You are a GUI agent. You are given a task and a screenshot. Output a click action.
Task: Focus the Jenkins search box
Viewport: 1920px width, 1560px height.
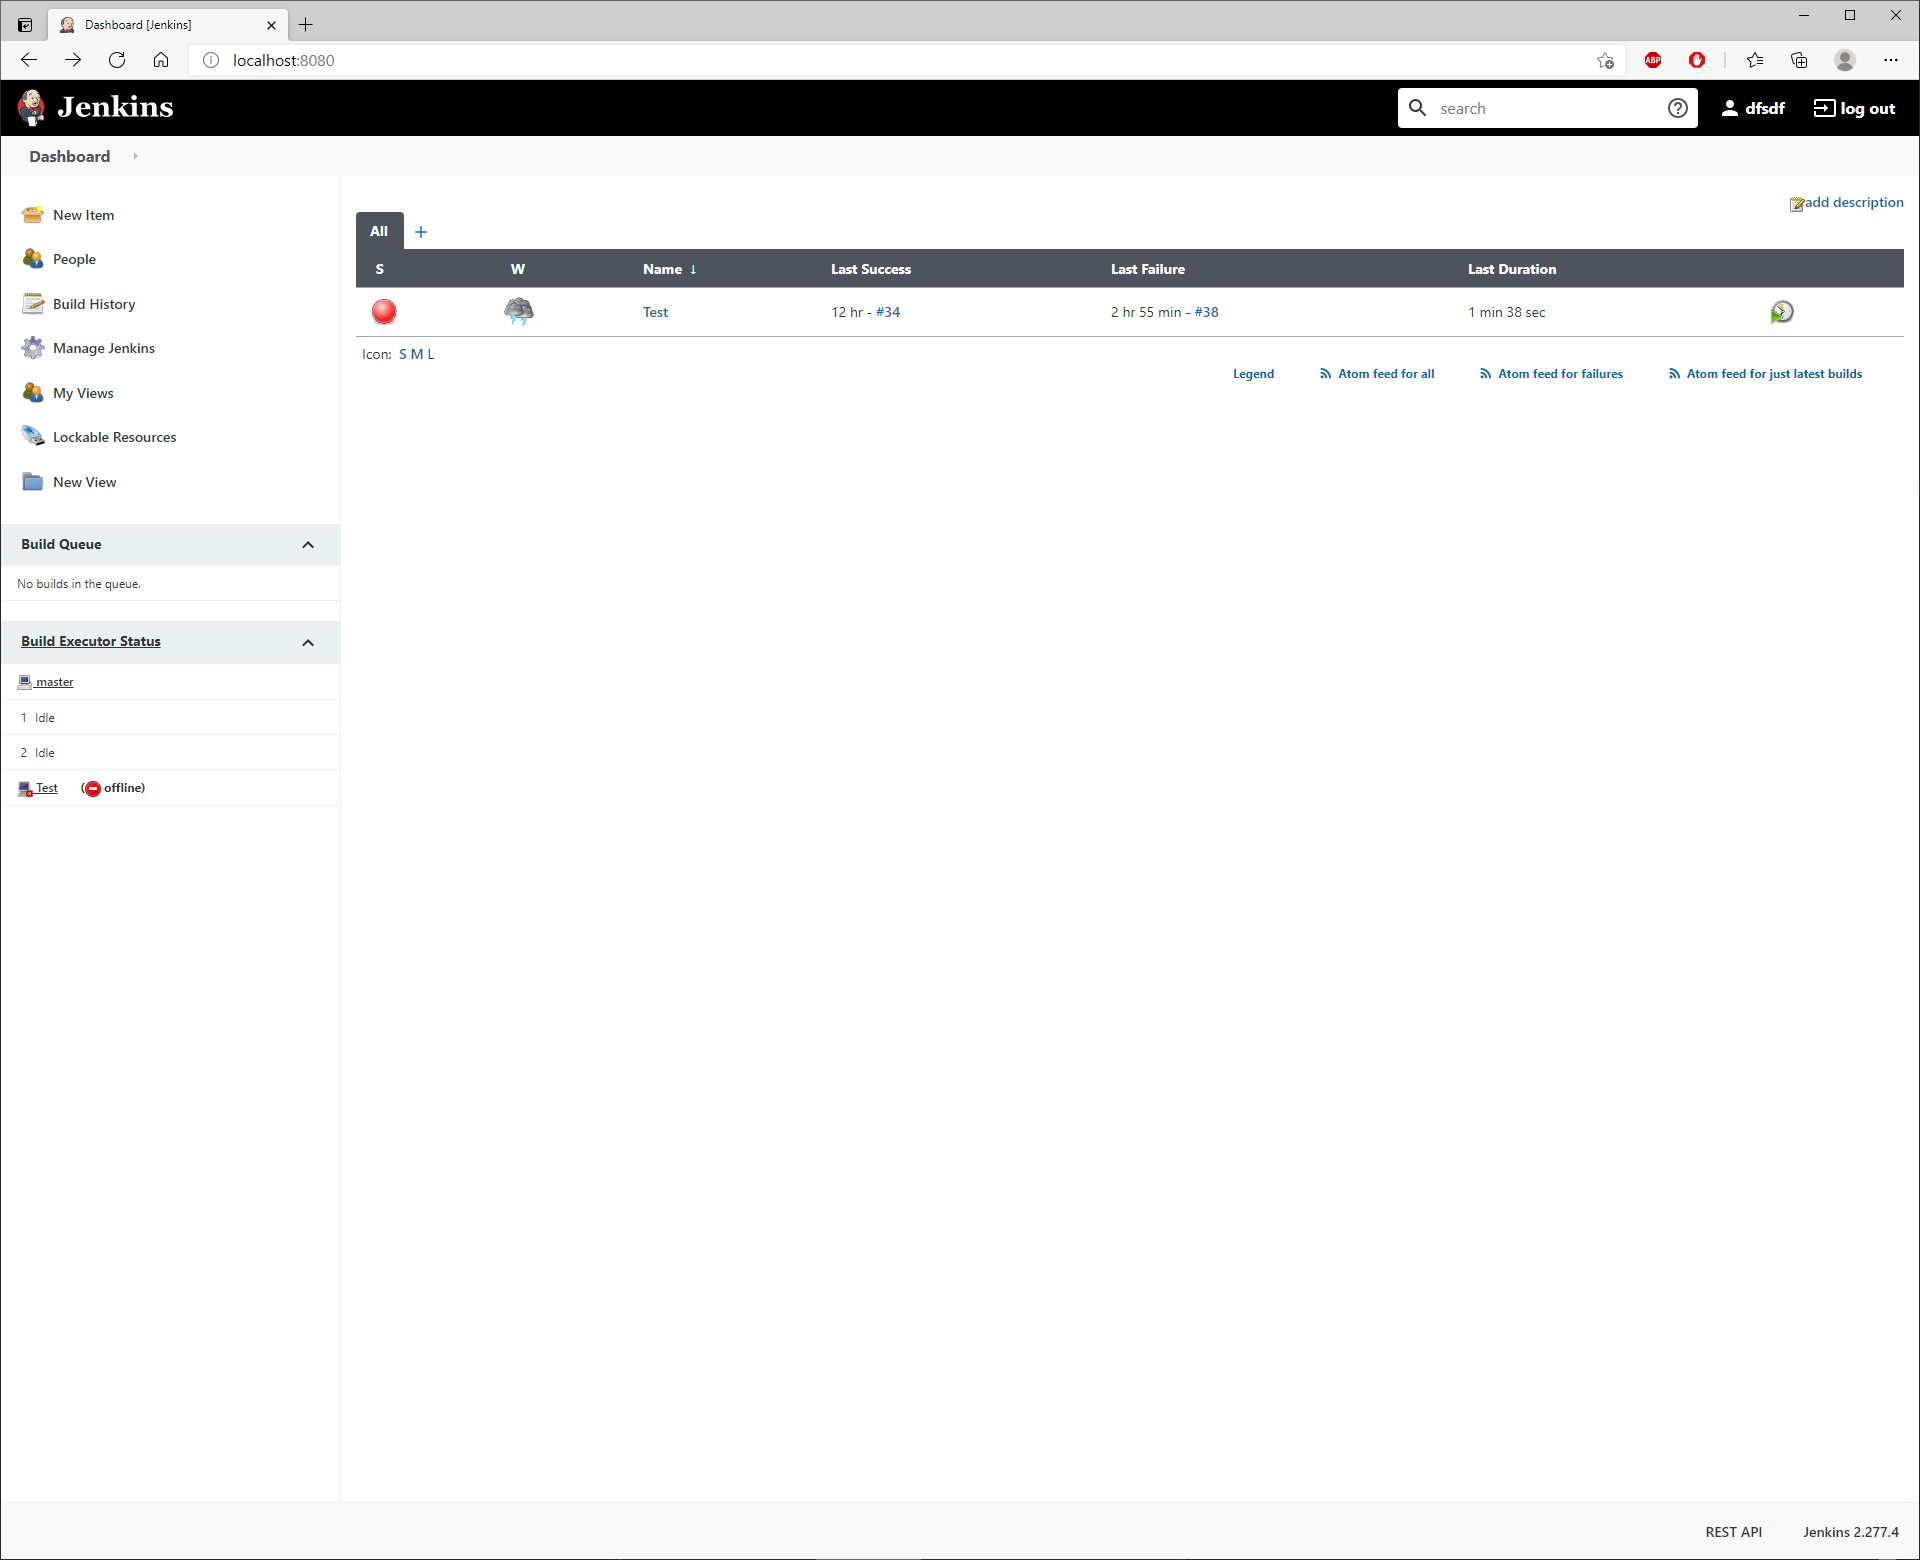point(1548,108)
